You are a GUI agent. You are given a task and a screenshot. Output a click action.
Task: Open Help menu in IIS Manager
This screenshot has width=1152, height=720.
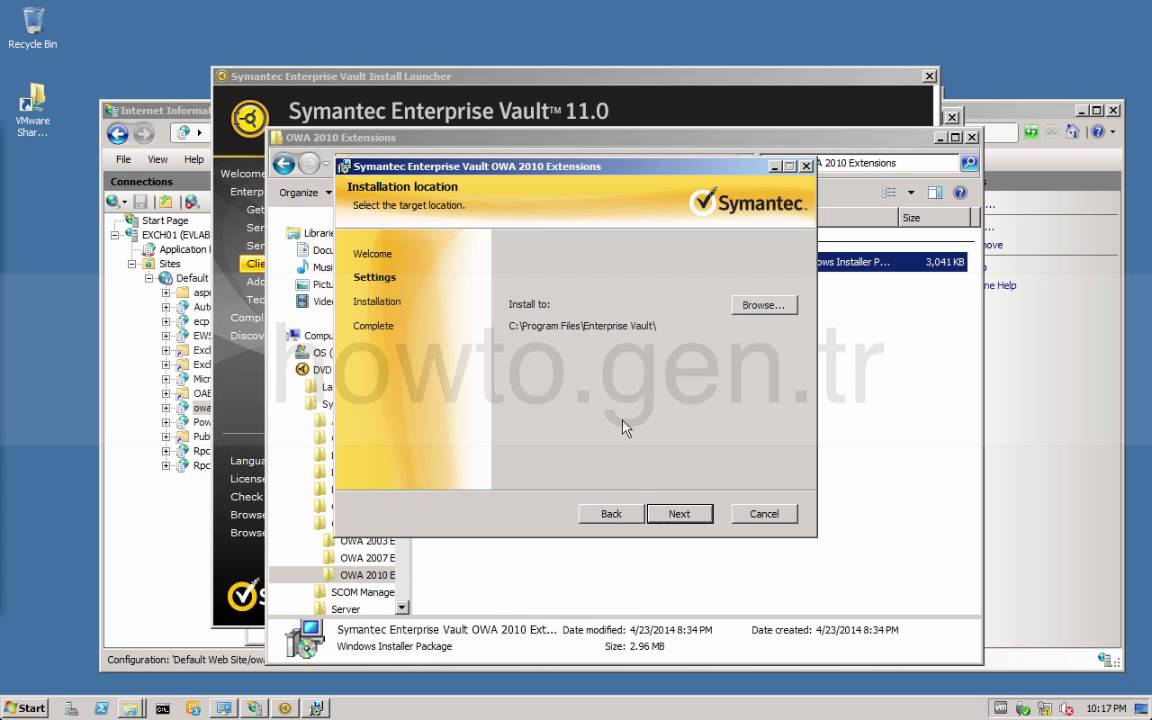[x=194, y=159]
